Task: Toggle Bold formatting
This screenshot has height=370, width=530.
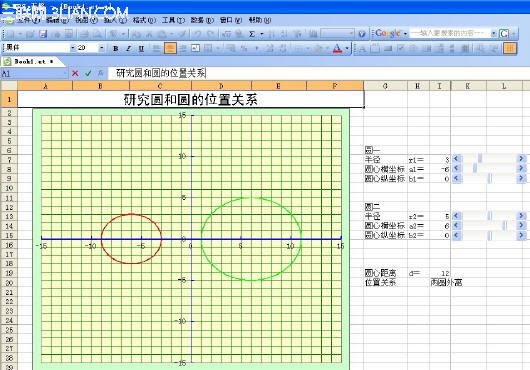Action: [116, 48]
